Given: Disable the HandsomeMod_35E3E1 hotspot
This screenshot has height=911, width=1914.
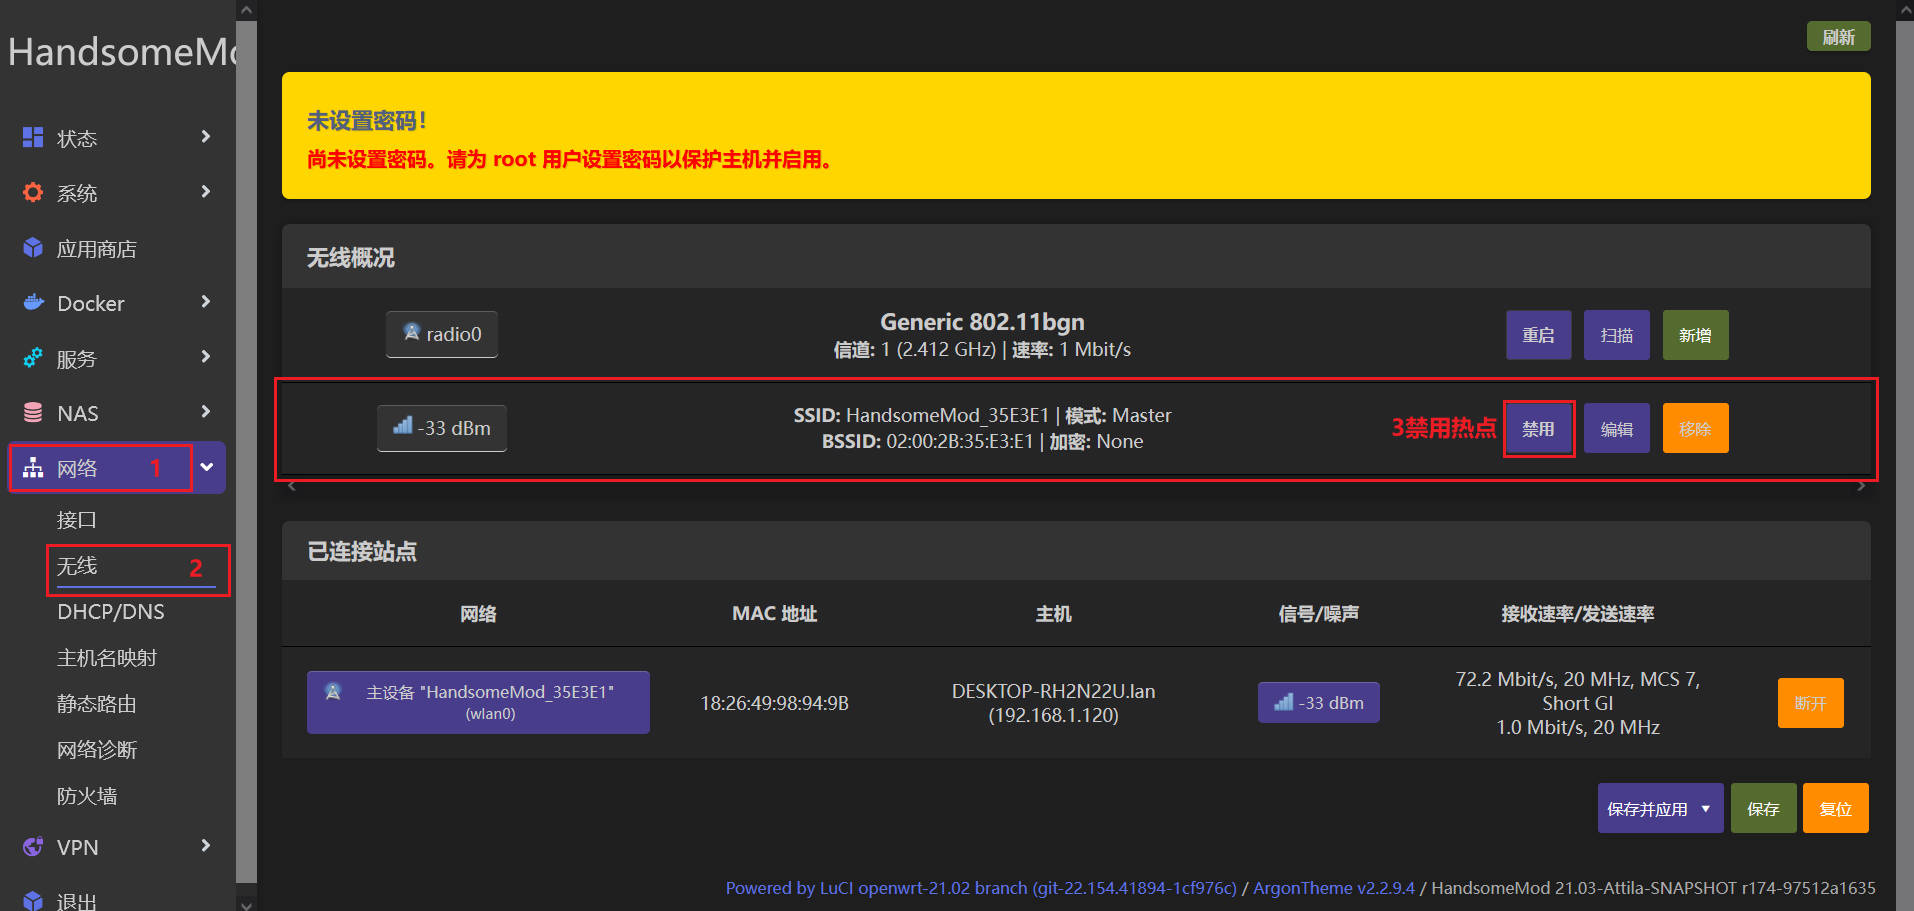Looking at the screenshot, I should point(1538,429).
